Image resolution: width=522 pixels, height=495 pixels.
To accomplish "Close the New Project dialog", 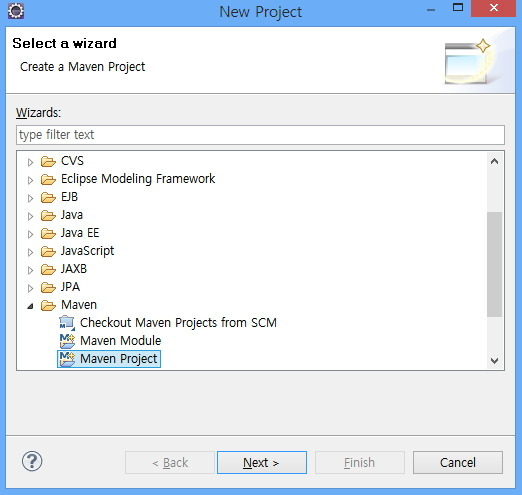I will coord(493,8).
